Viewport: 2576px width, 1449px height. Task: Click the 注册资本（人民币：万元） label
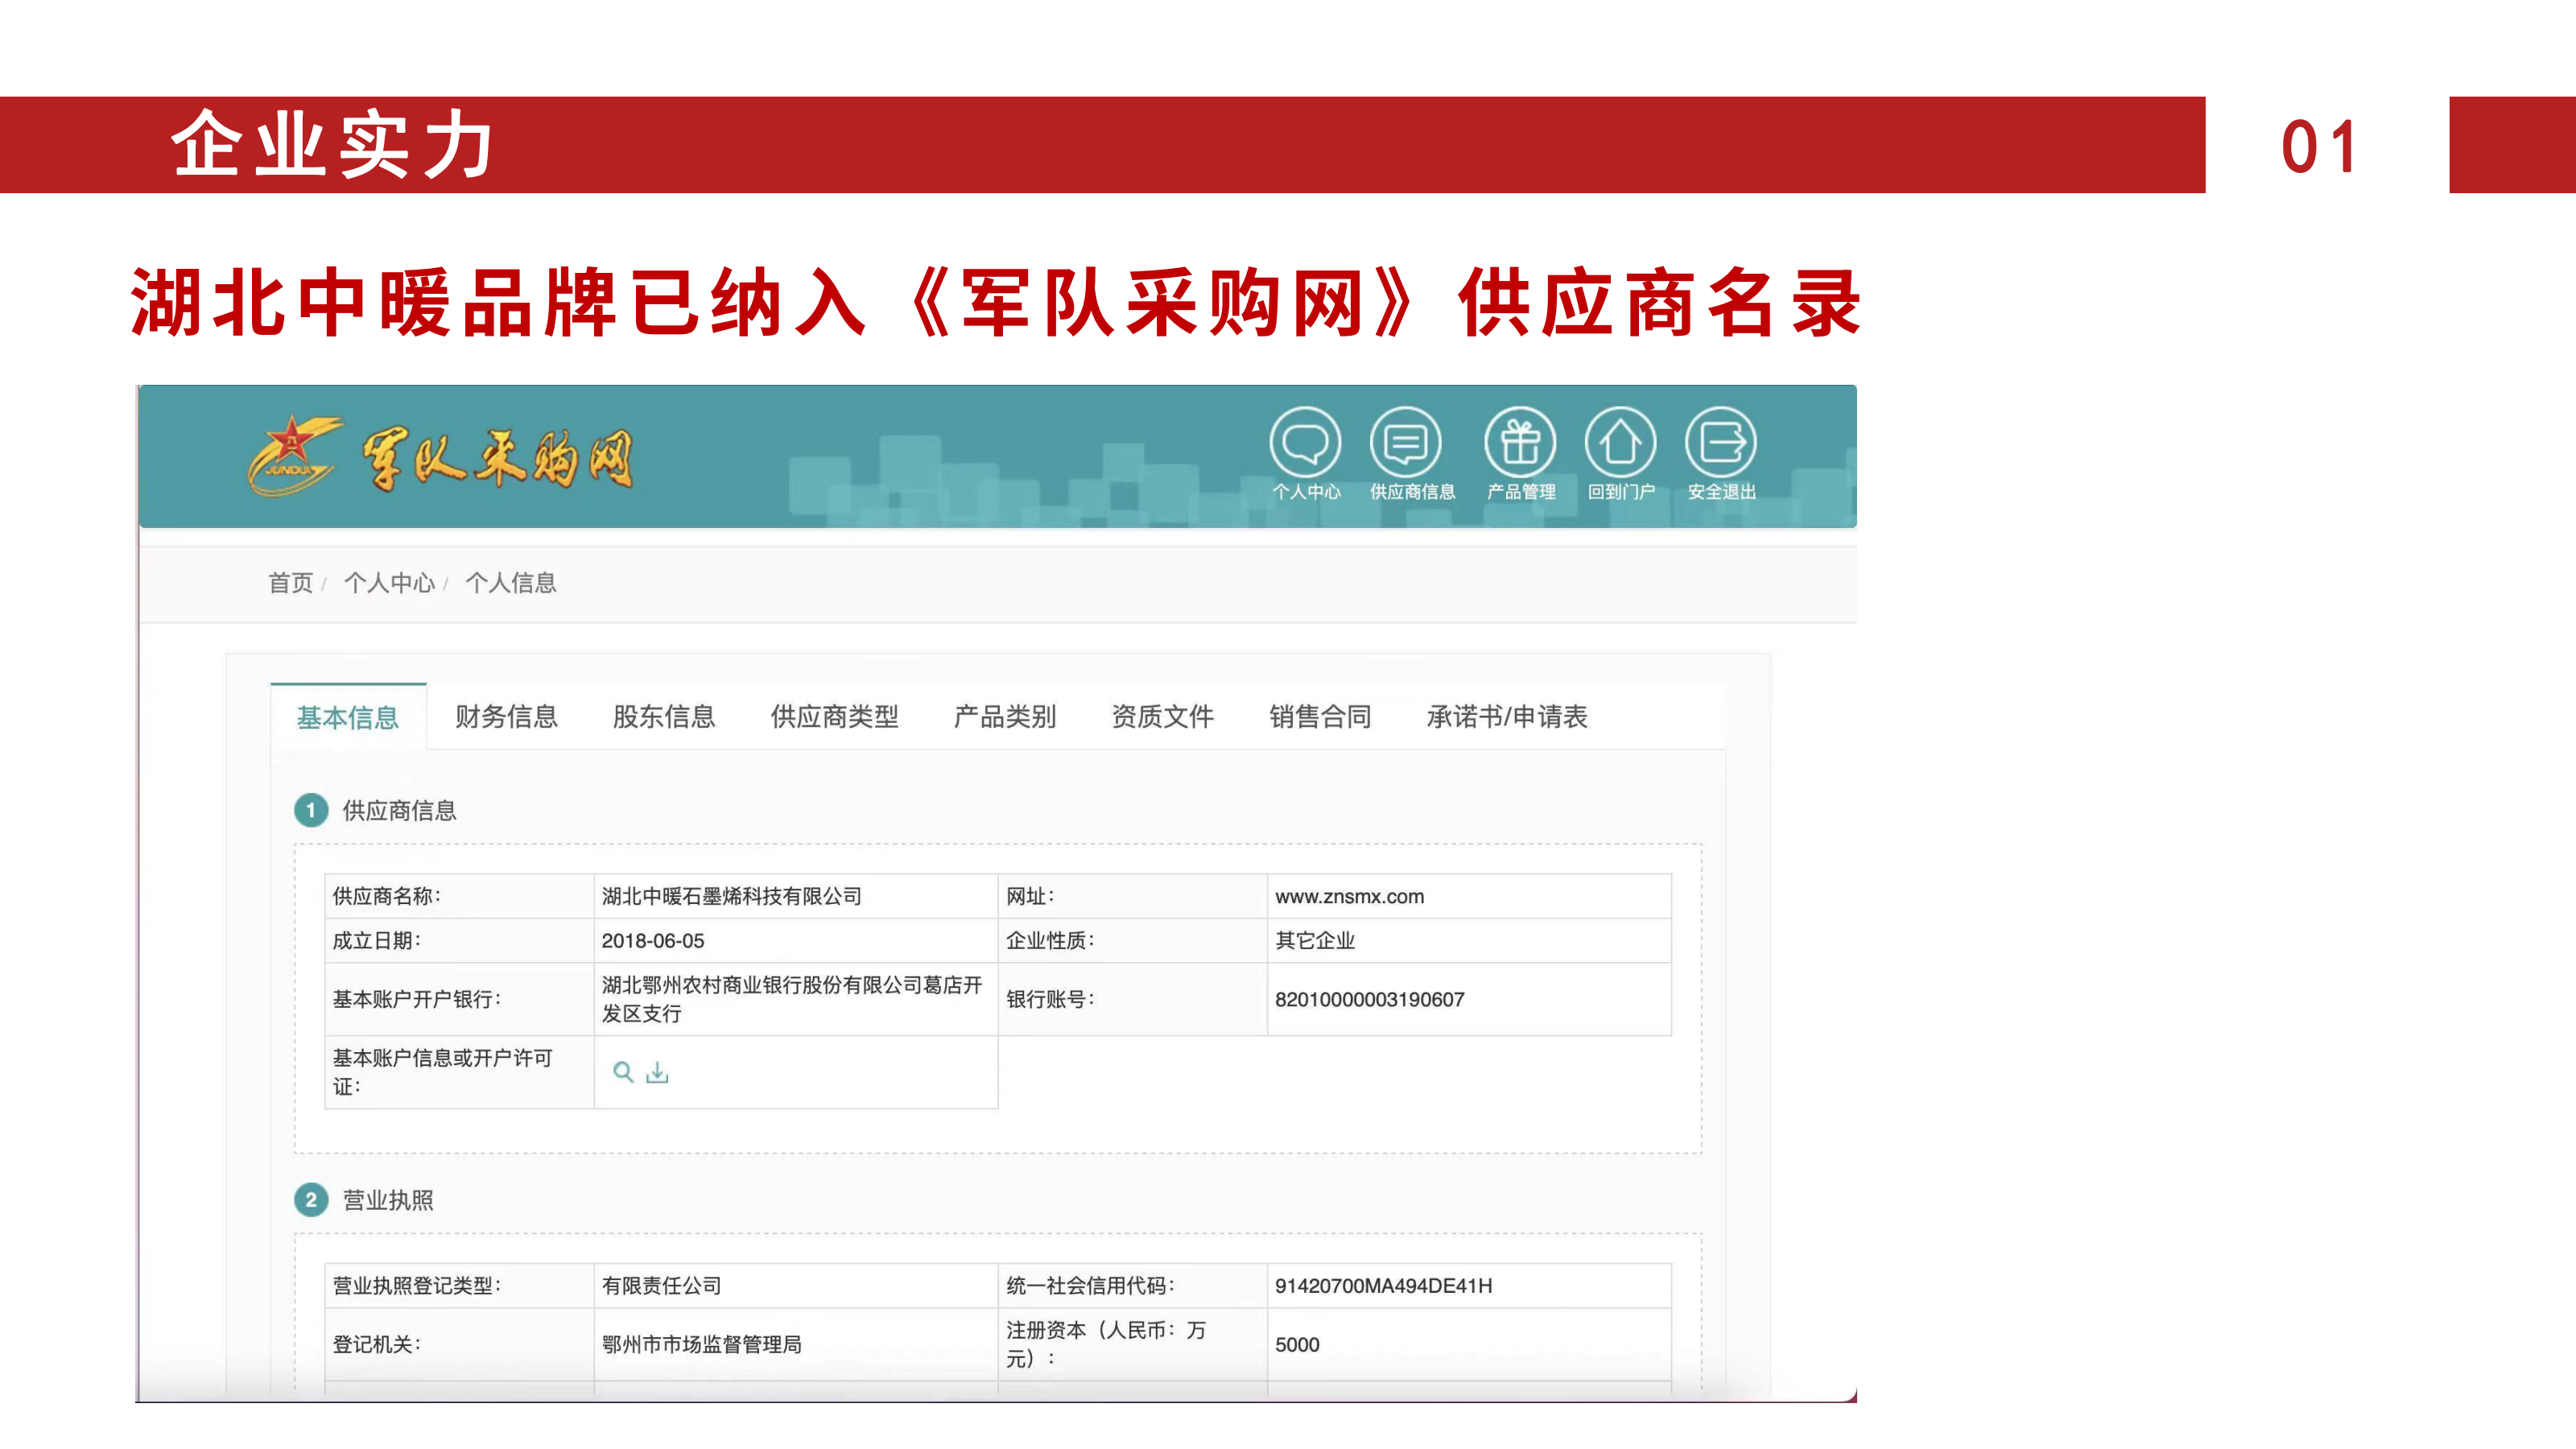click(x=1106, y=1344)
